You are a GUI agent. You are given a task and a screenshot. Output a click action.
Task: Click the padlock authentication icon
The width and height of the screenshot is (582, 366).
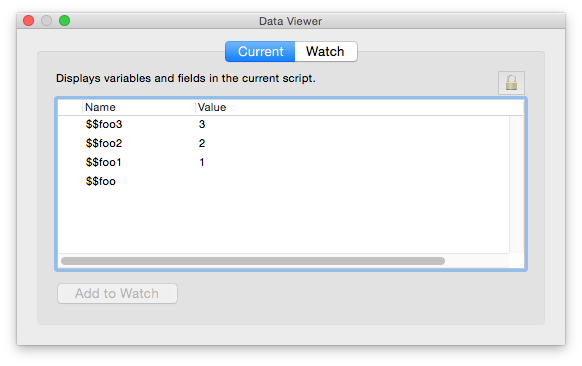[511, 82]
